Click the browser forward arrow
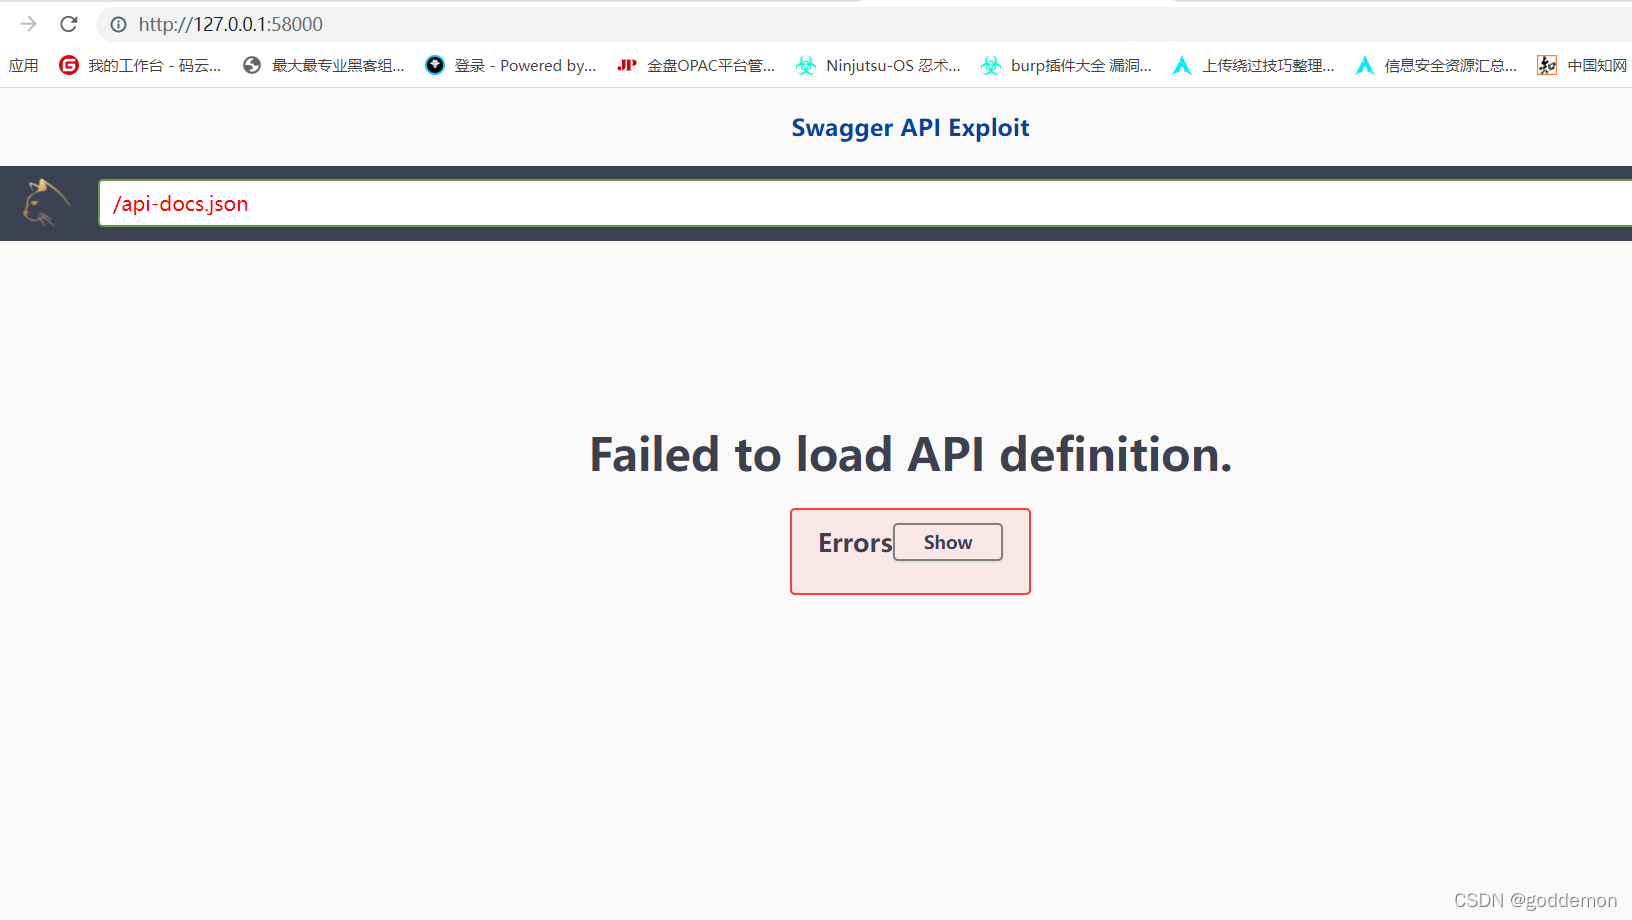 28,24
